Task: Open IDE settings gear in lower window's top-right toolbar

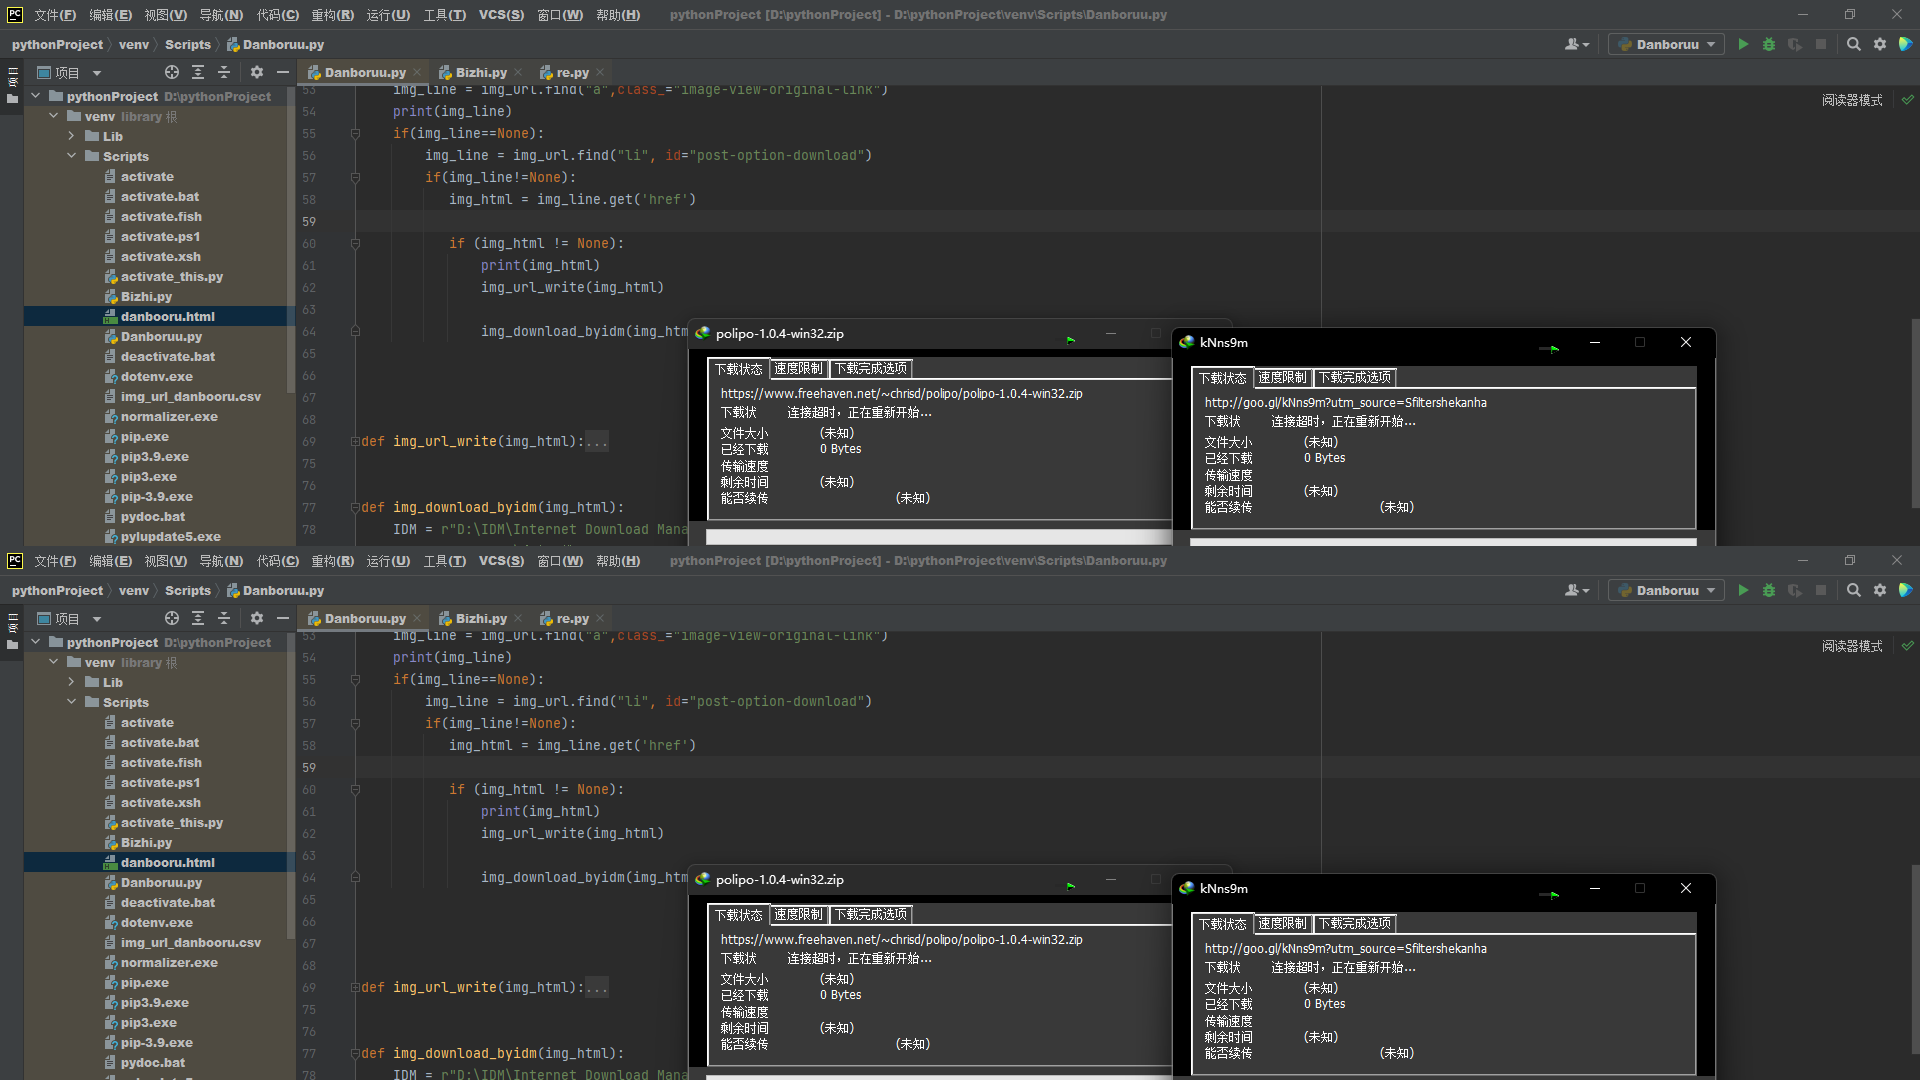Action: tap(1880, 590)
